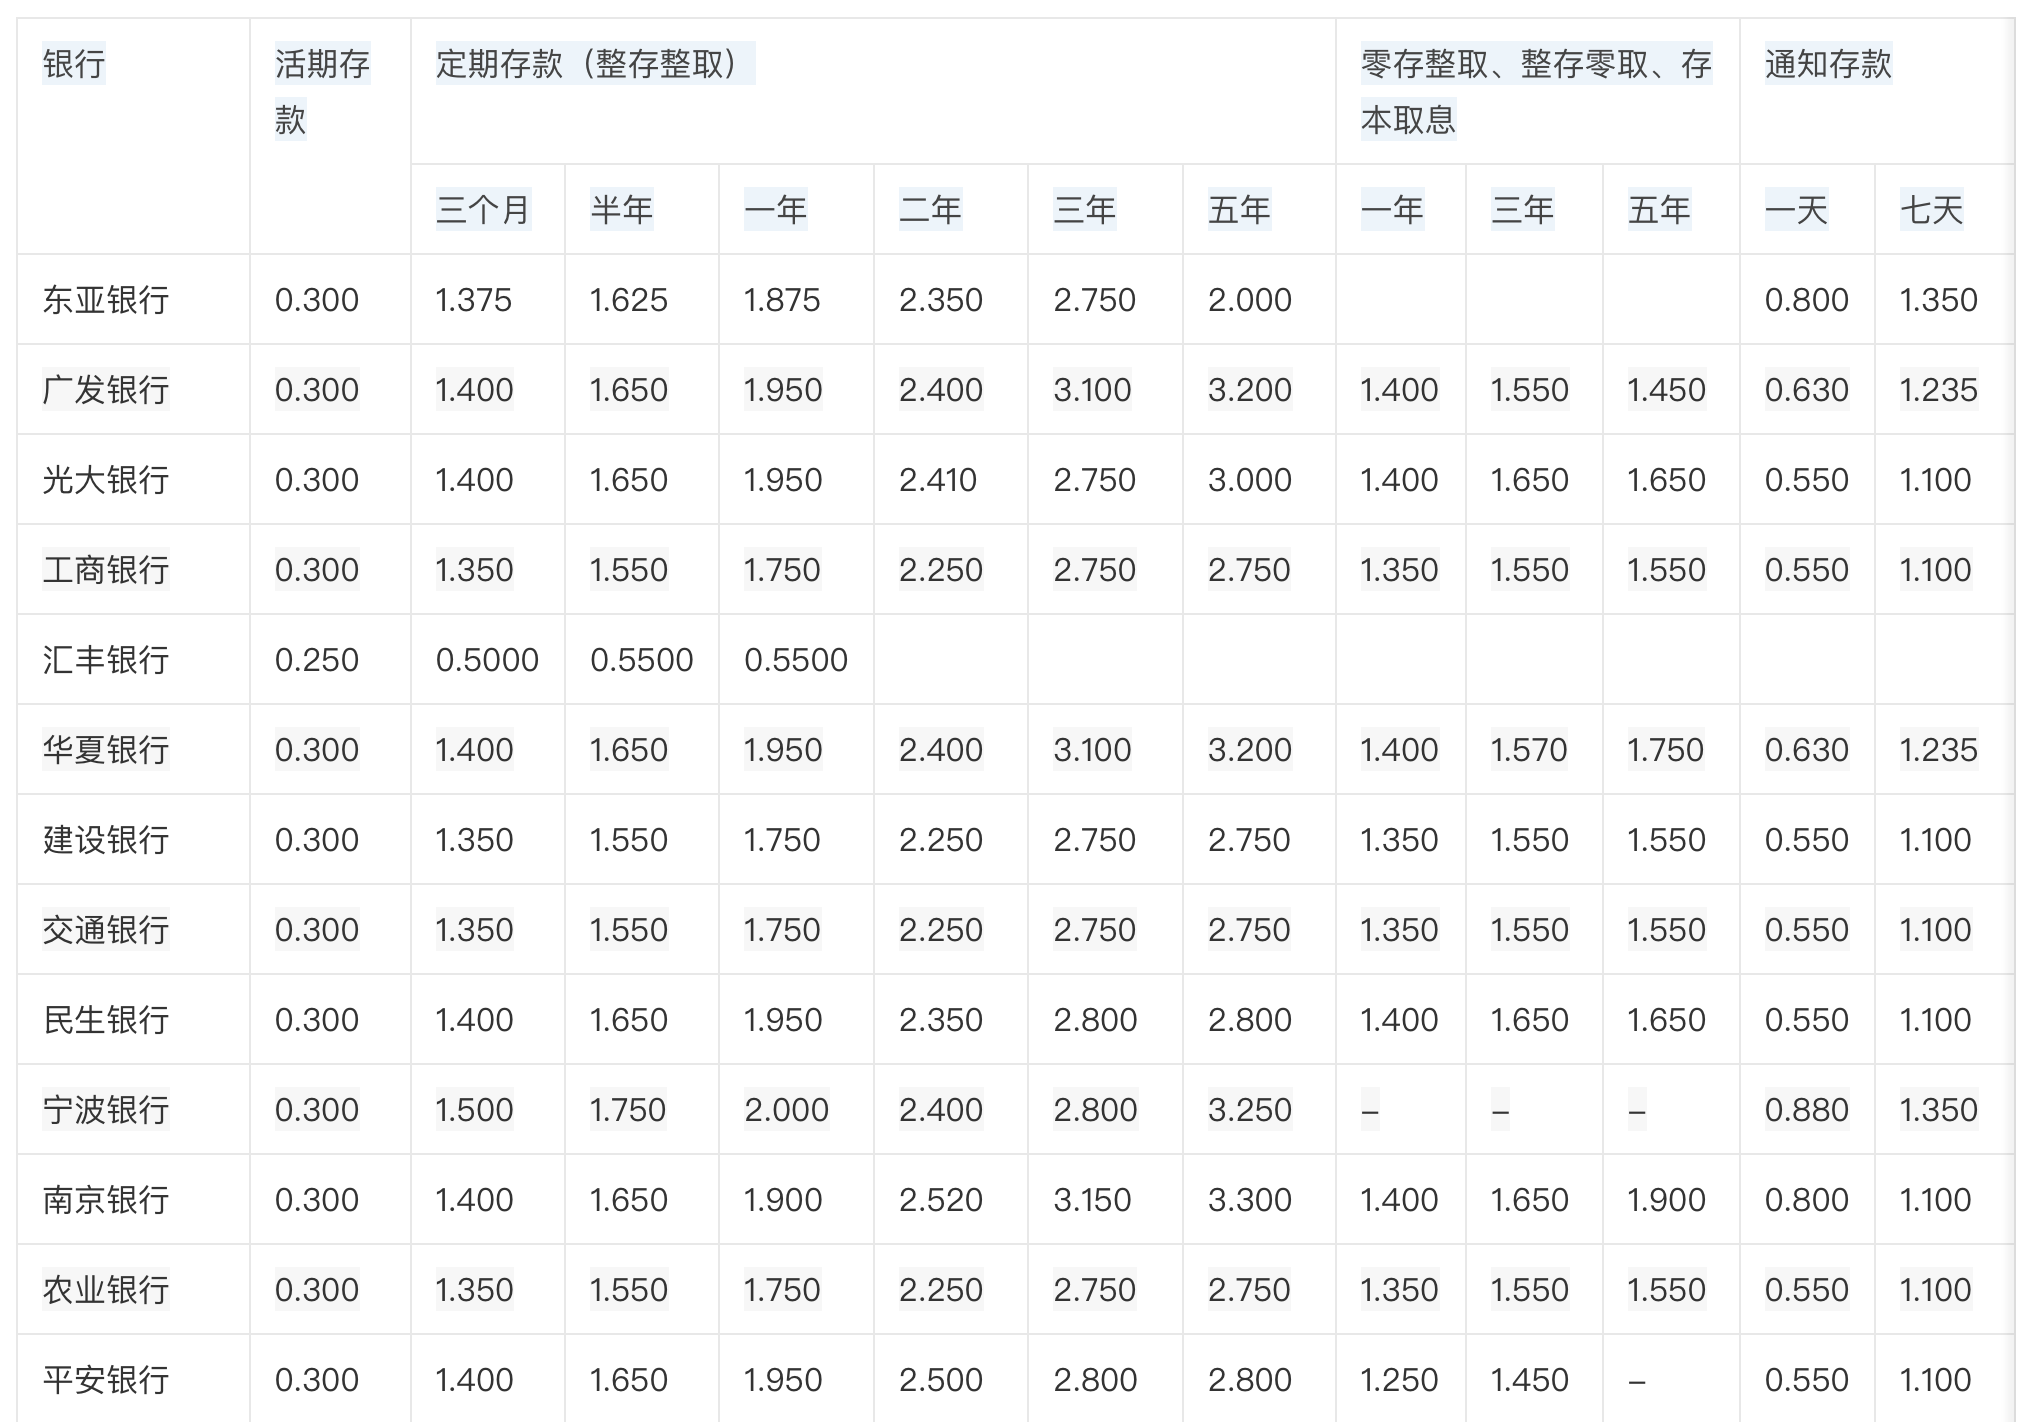Click the 三个月 sub-header

point(483,210)
